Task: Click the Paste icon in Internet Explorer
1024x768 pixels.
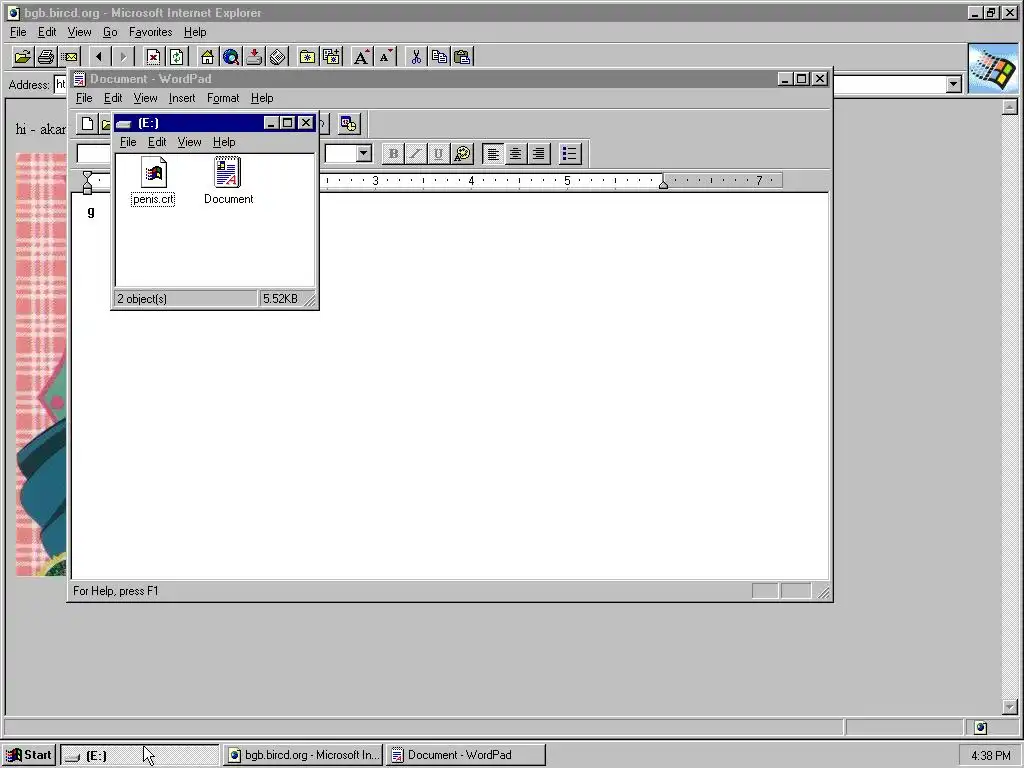Action: point(462,57)
